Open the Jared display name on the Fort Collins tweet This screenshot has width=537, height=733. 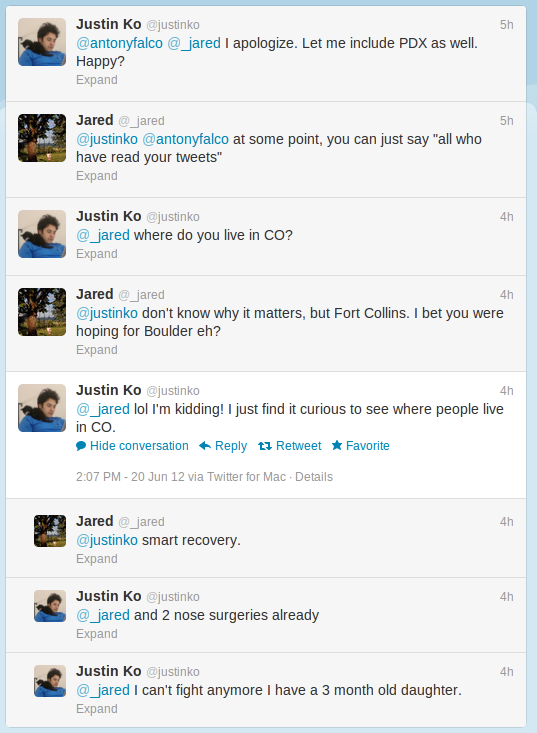(x=95, y=294)
